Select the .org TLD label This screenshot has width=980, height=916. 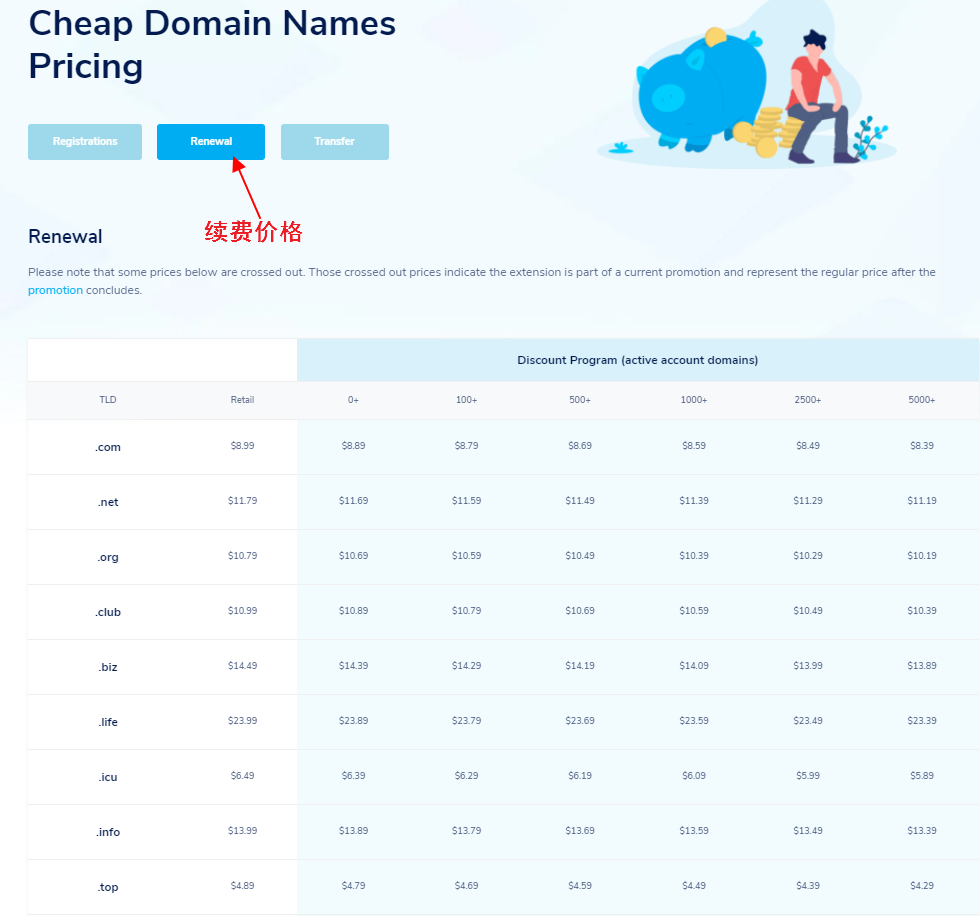(x=107, y=557)
